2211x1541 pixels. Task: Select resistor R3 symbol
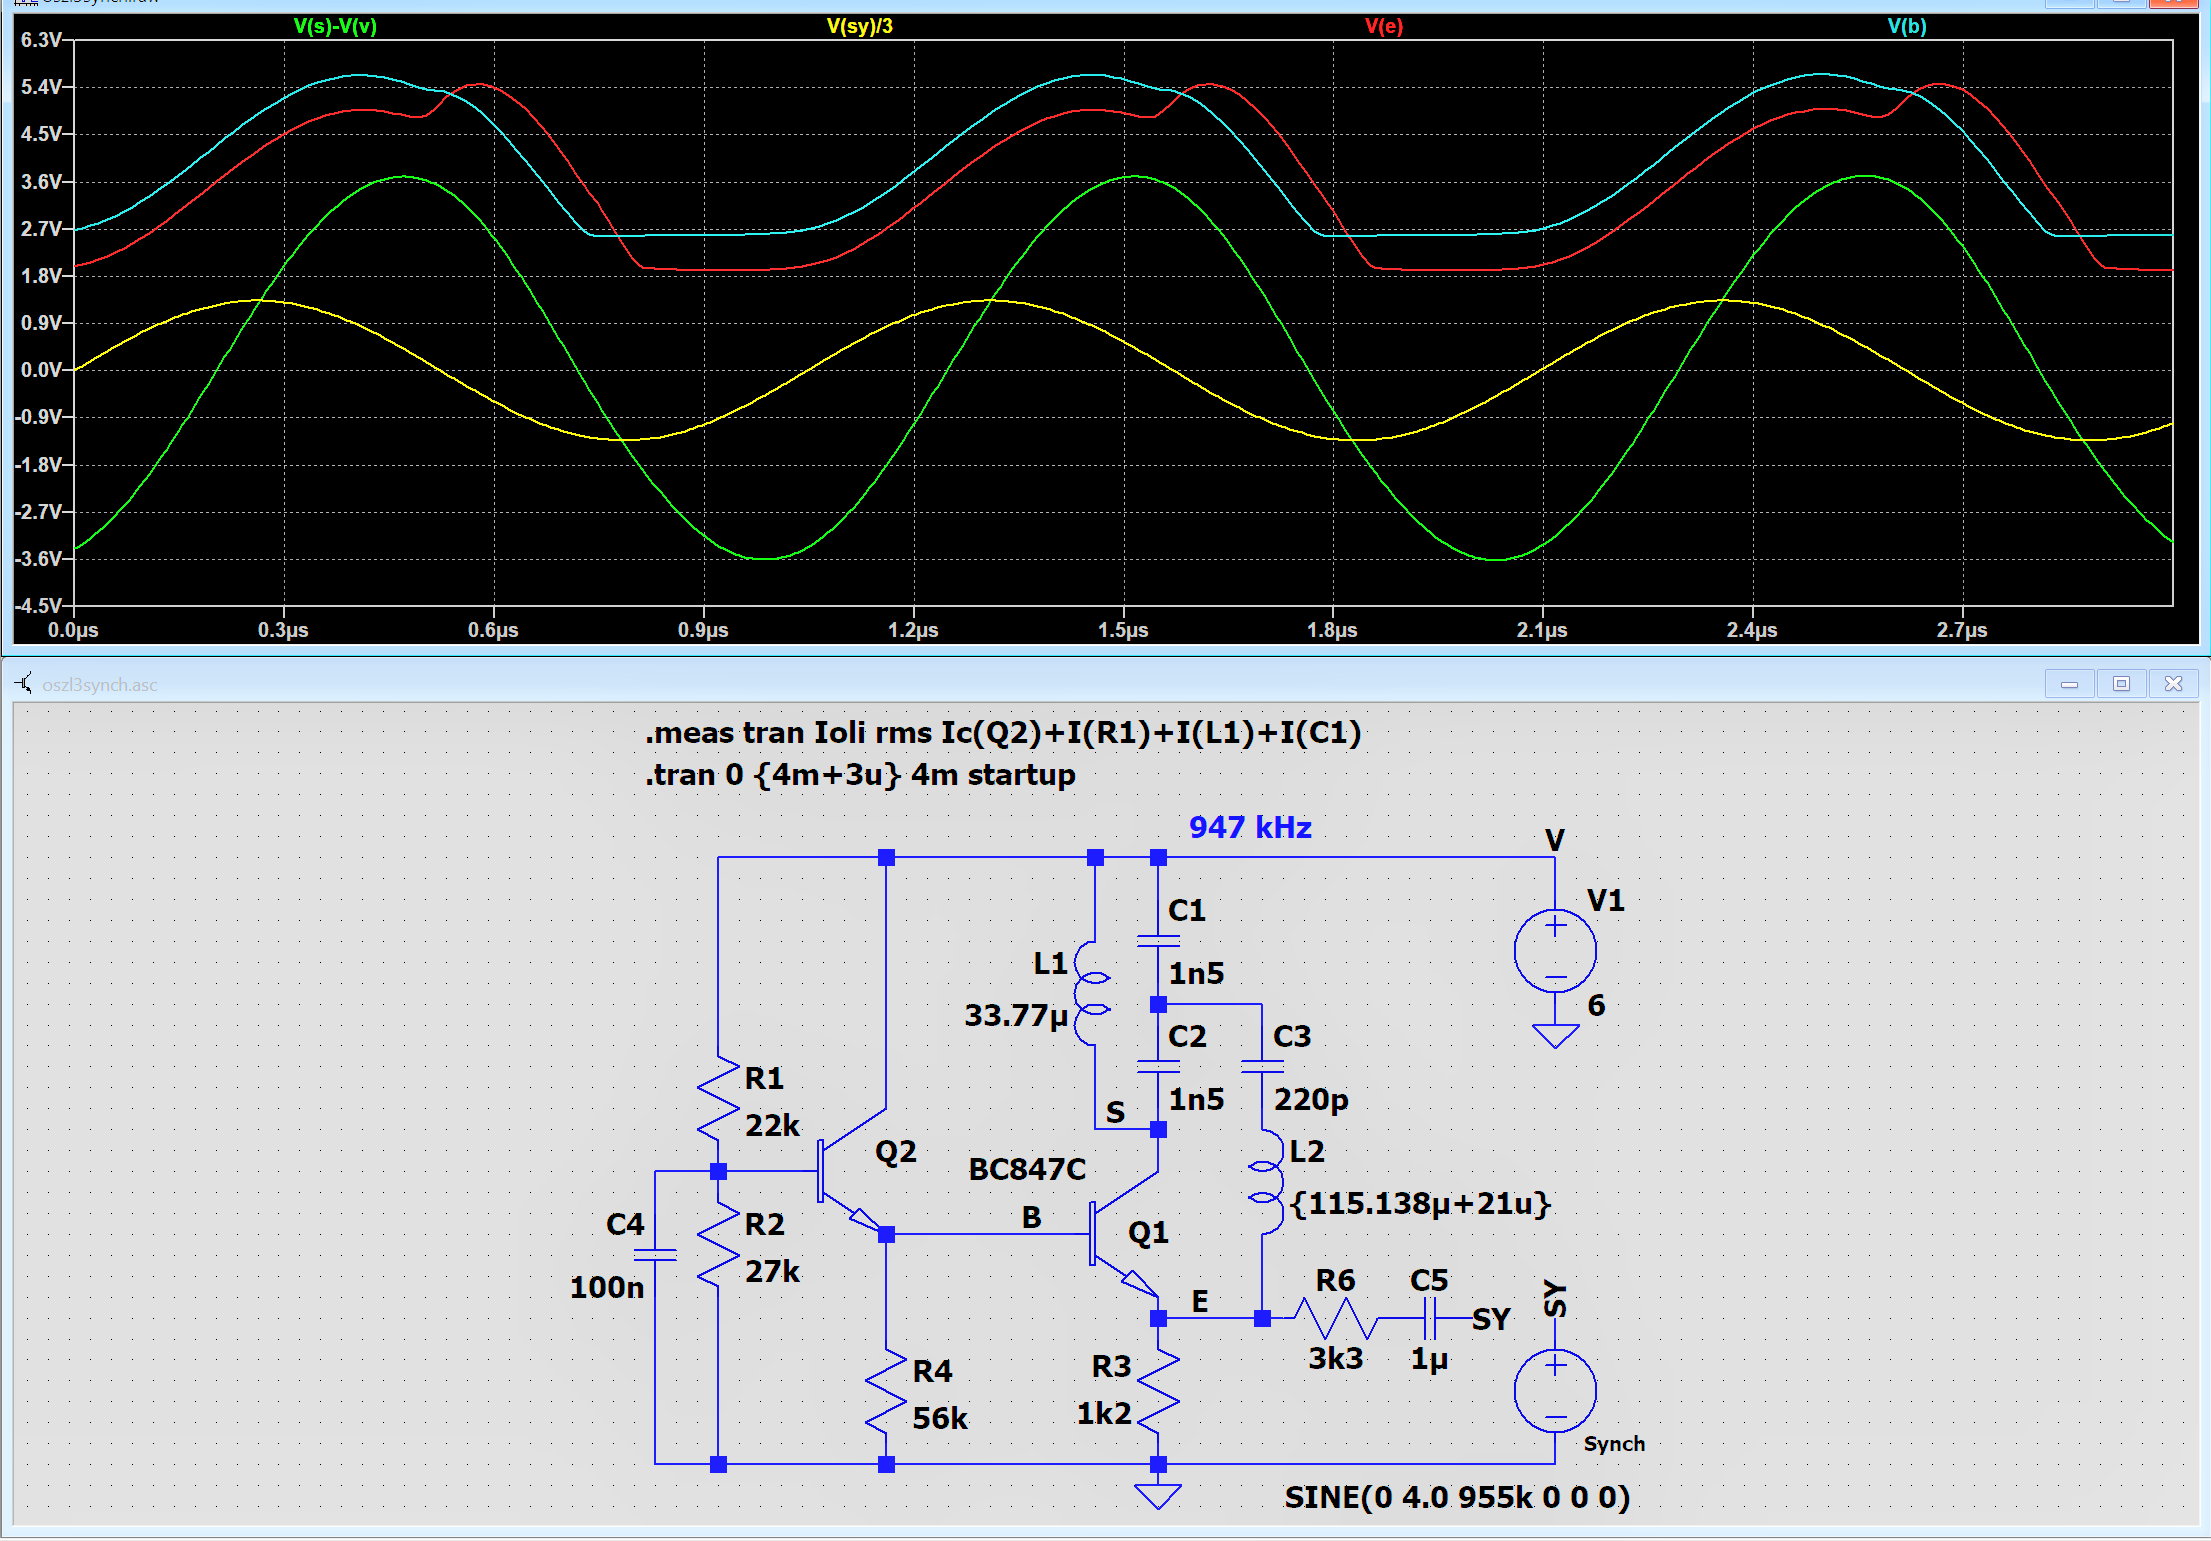point(1158,1390)
